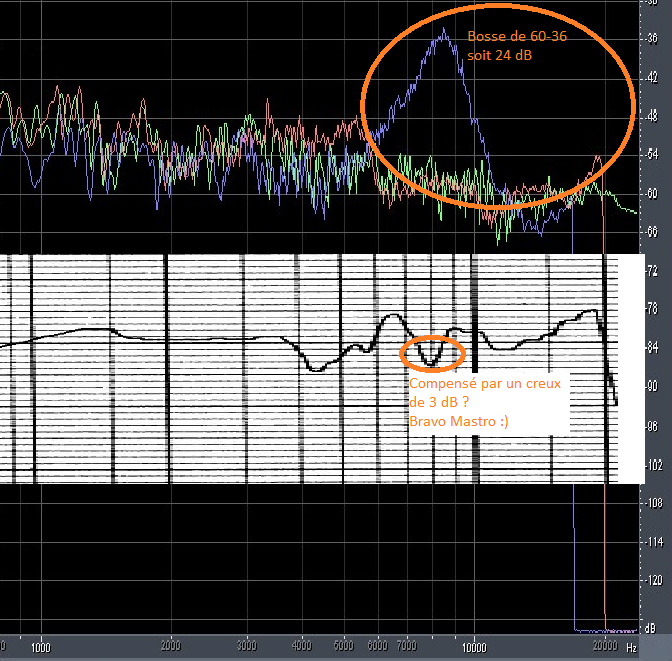The width and height of the screenshot is (672, 661).
Task: Click the small orange circle around the dip
Action: coord(432,353)
